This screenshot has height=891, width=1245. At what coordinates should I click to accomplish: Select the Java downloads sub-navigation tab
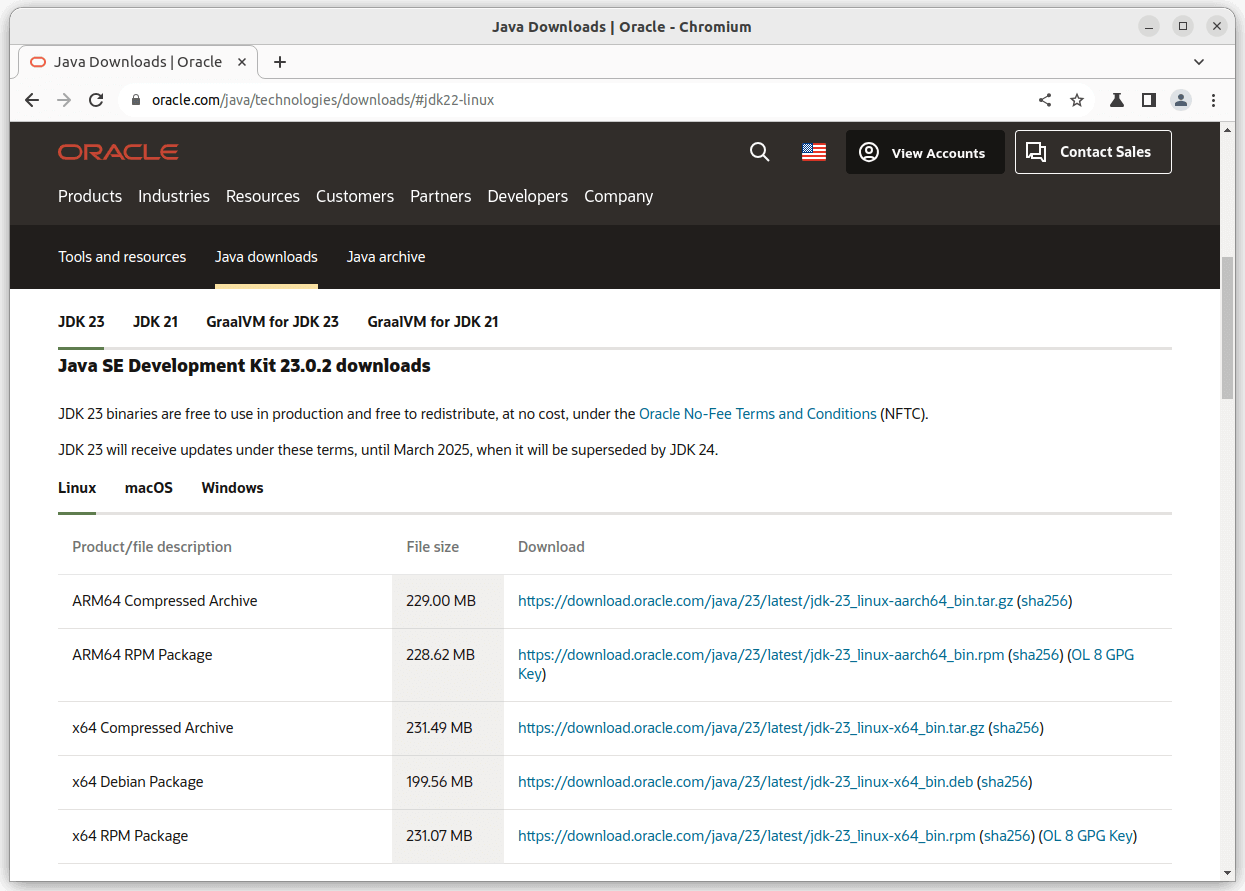266,257
